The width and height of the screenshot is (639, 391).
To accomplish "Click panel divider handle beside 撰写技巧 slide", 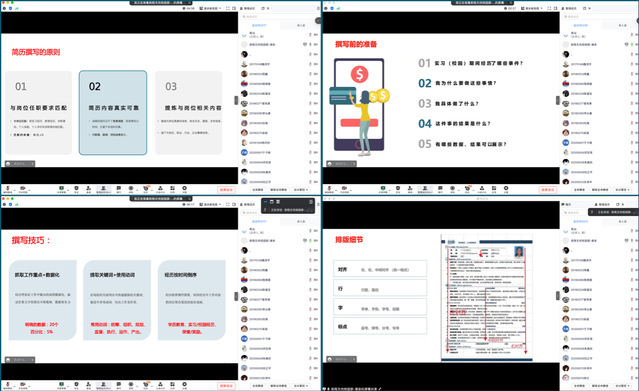I will (x=236, y=296).
